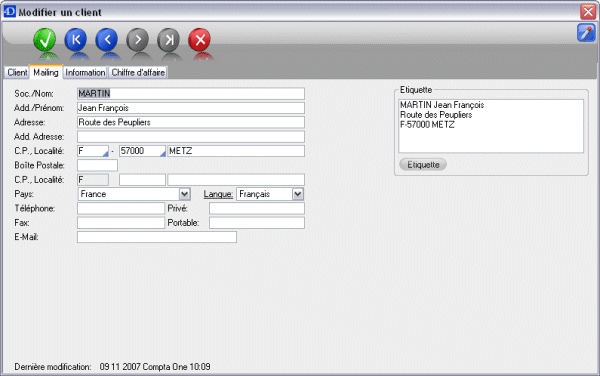Screen dimensions: 600x376
Task: Click the postal code field showing 57000
Action: pos(142,151)
